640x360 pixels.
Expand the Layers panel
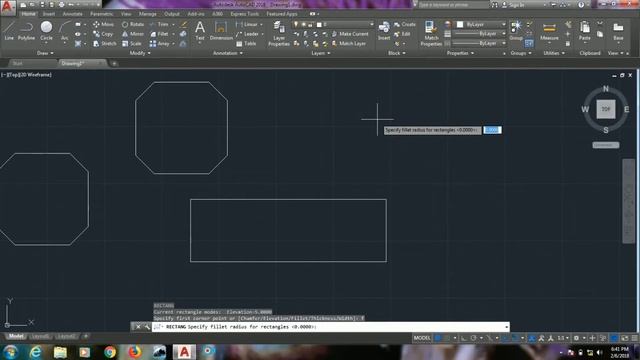320,53
